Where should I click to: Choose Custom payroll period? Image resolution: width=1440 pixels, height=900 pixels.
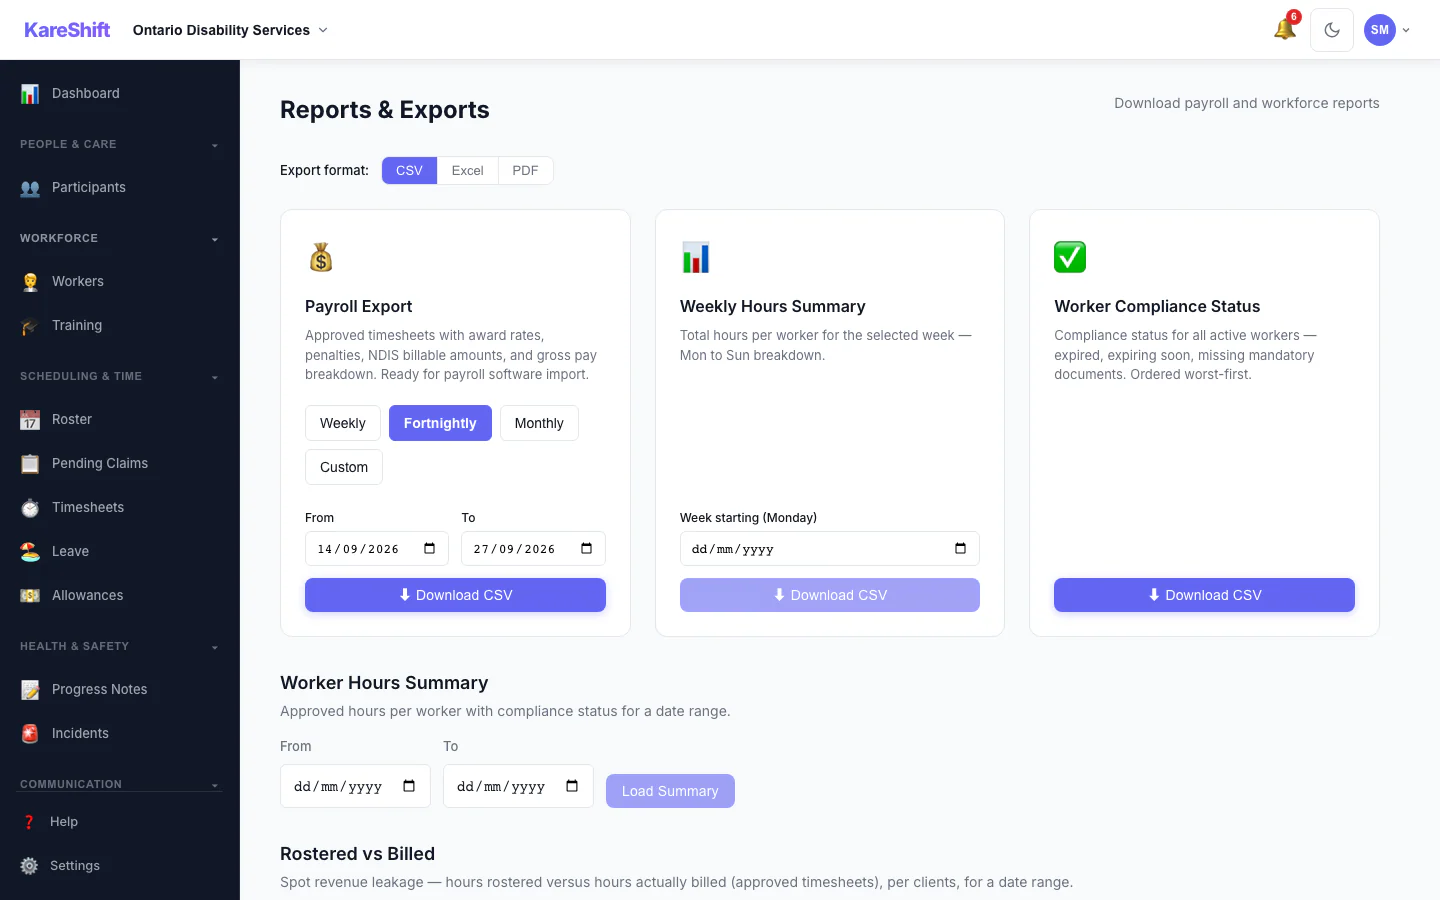pyautogui.click(x=344, y=467)
